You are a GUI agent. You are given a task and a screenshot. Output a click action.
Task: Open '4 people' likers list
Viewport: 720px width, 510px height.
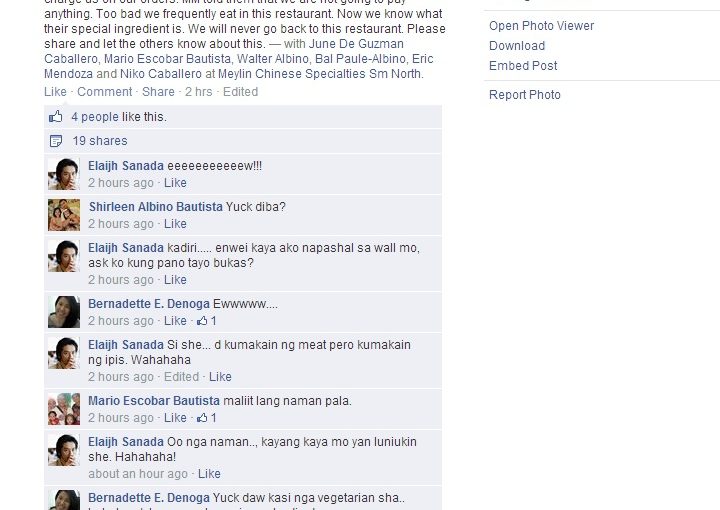pyautogui.click(x=95, y=117)
